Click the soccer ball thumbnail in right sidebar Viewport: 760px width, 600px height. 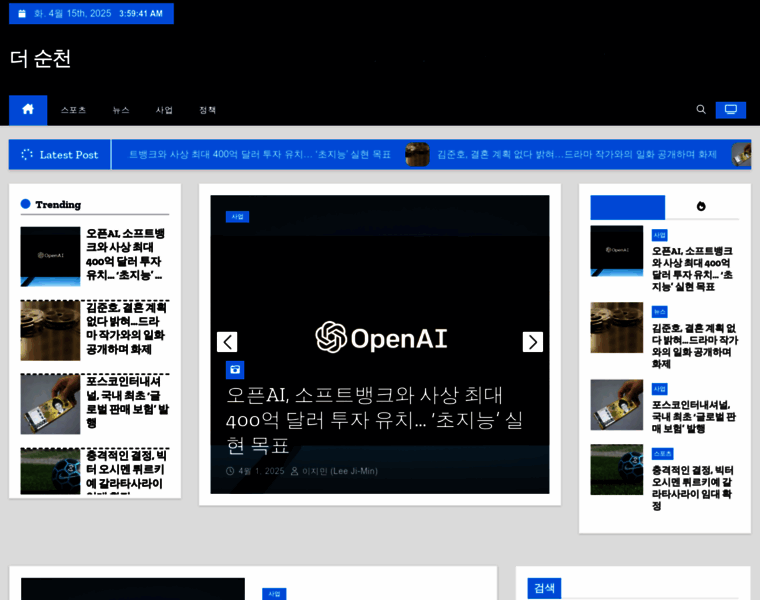point(616,470)
